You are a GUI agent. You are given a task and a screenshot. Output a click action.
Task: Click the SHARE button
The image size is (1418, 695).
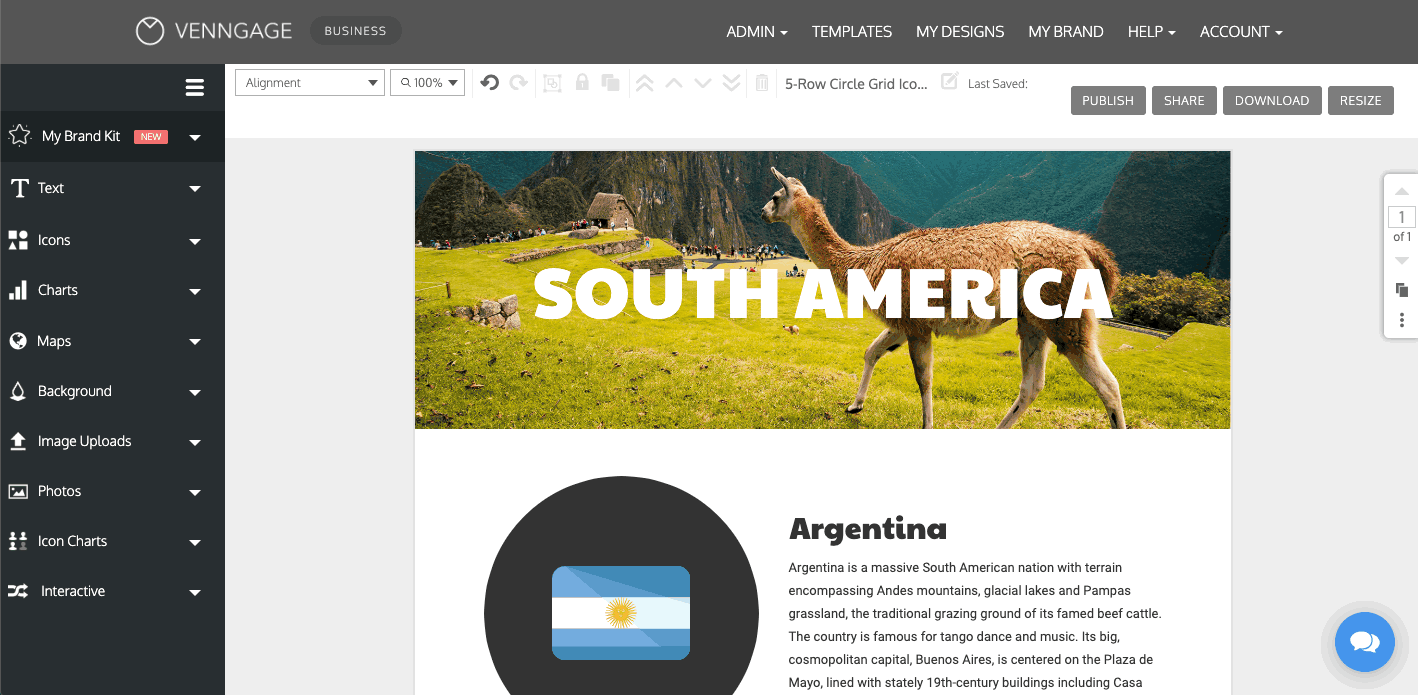(1184, 100)
